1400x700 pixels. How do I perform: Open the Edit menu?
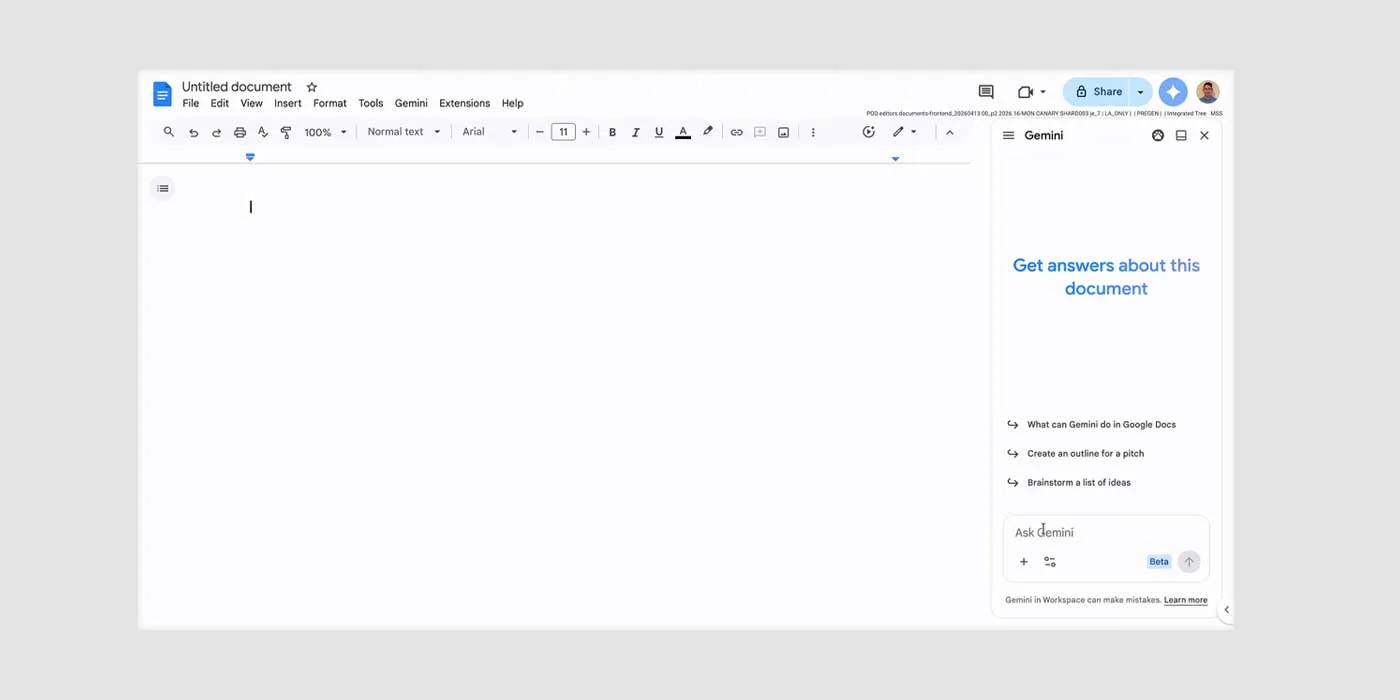click(220, 103)
